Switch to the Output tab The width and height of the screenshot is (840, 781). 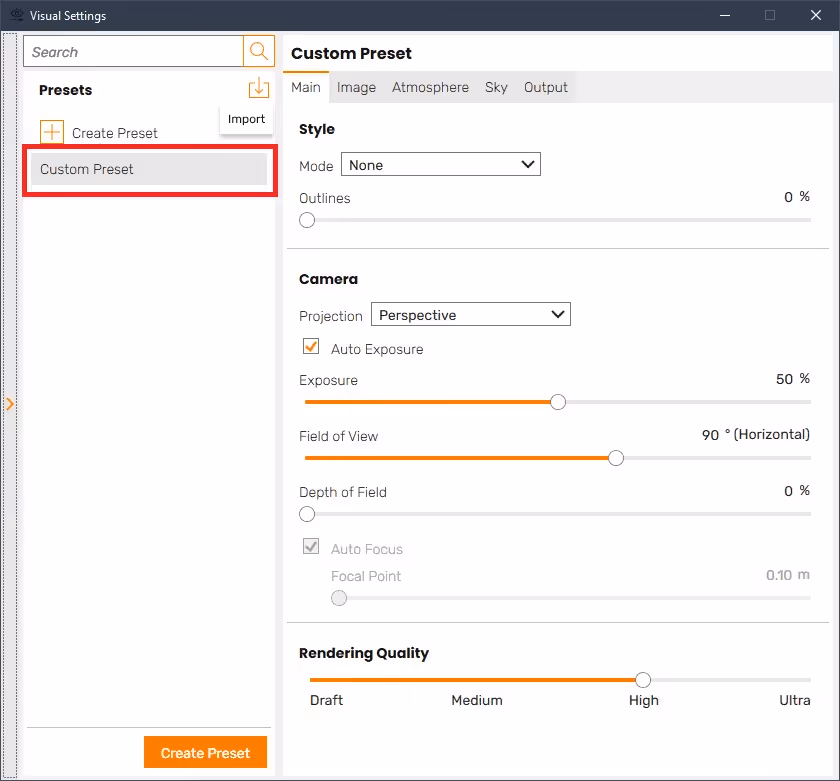tap(545, 87)
